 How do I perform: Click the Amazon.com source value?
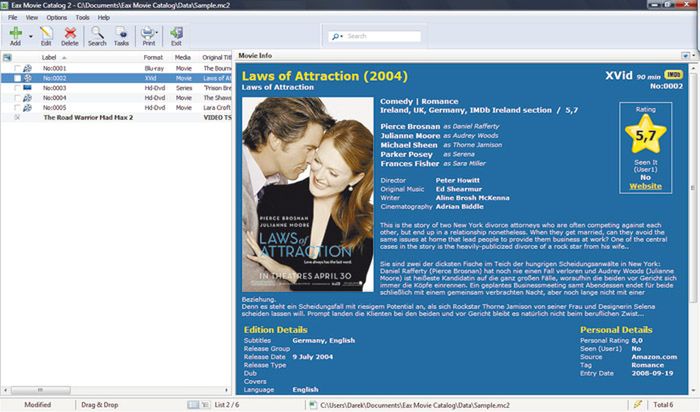pyautogui.click(x=654, y=357)
